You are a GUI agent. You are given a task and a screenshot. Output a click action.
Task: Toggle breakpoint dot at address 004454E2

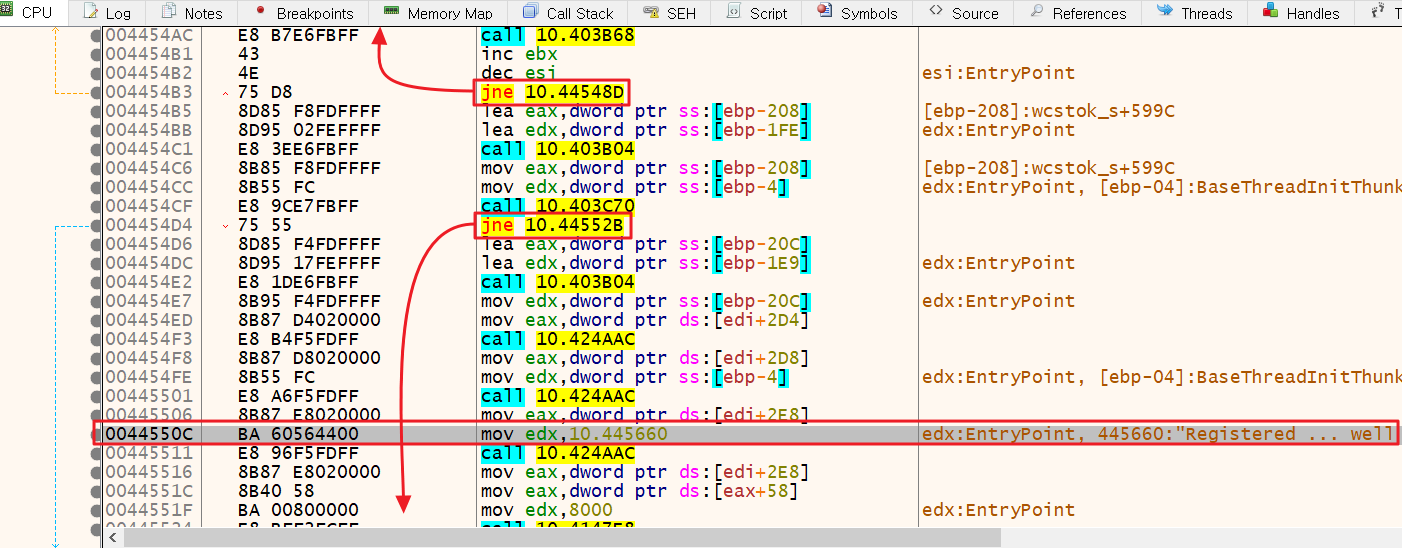tap(96, 282)
